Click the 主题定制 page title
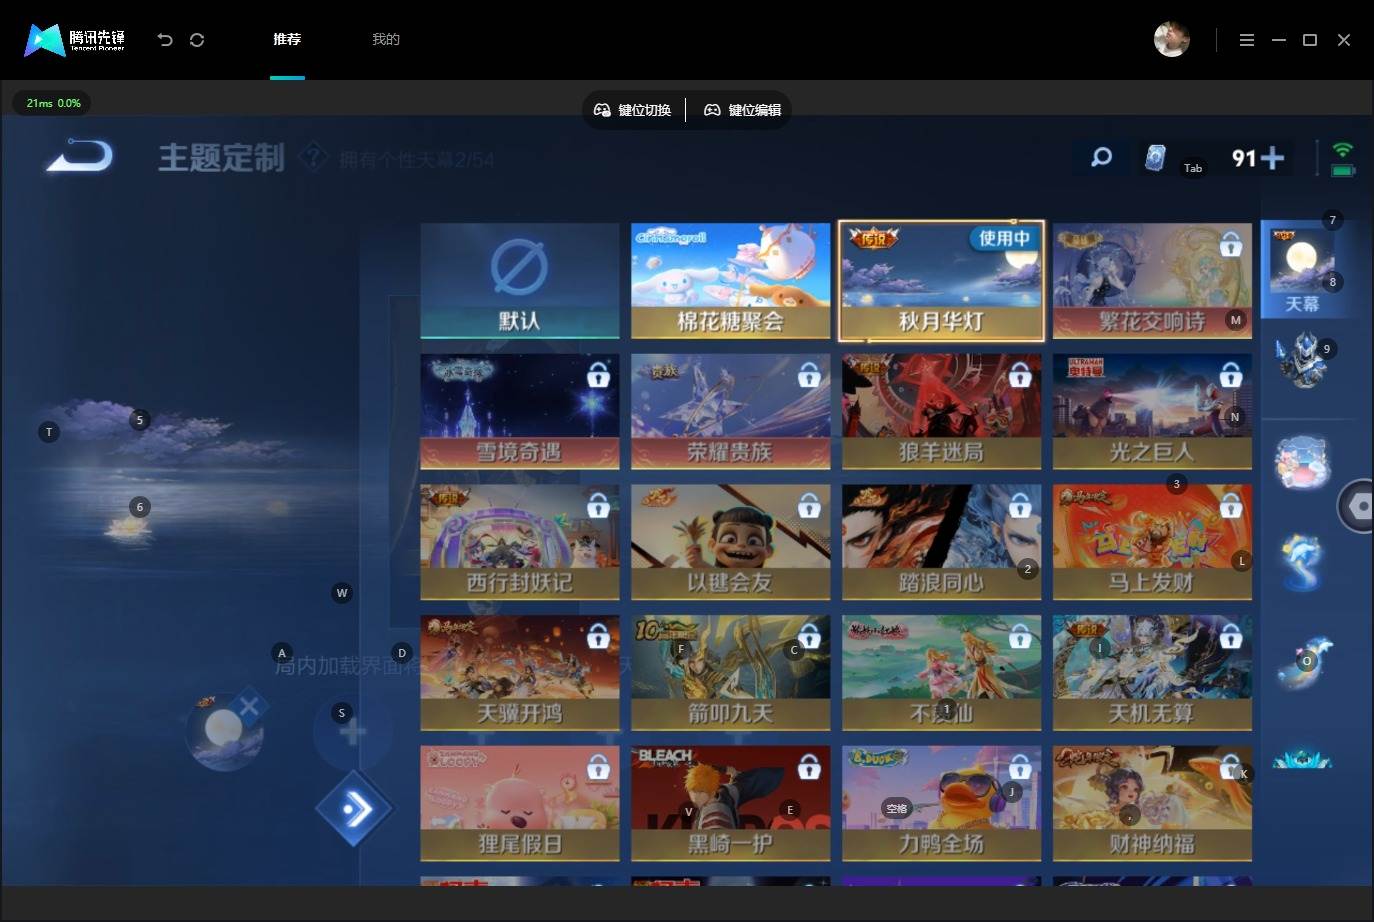Screen dimensions: 1374x922 click(x=221, y=158)
